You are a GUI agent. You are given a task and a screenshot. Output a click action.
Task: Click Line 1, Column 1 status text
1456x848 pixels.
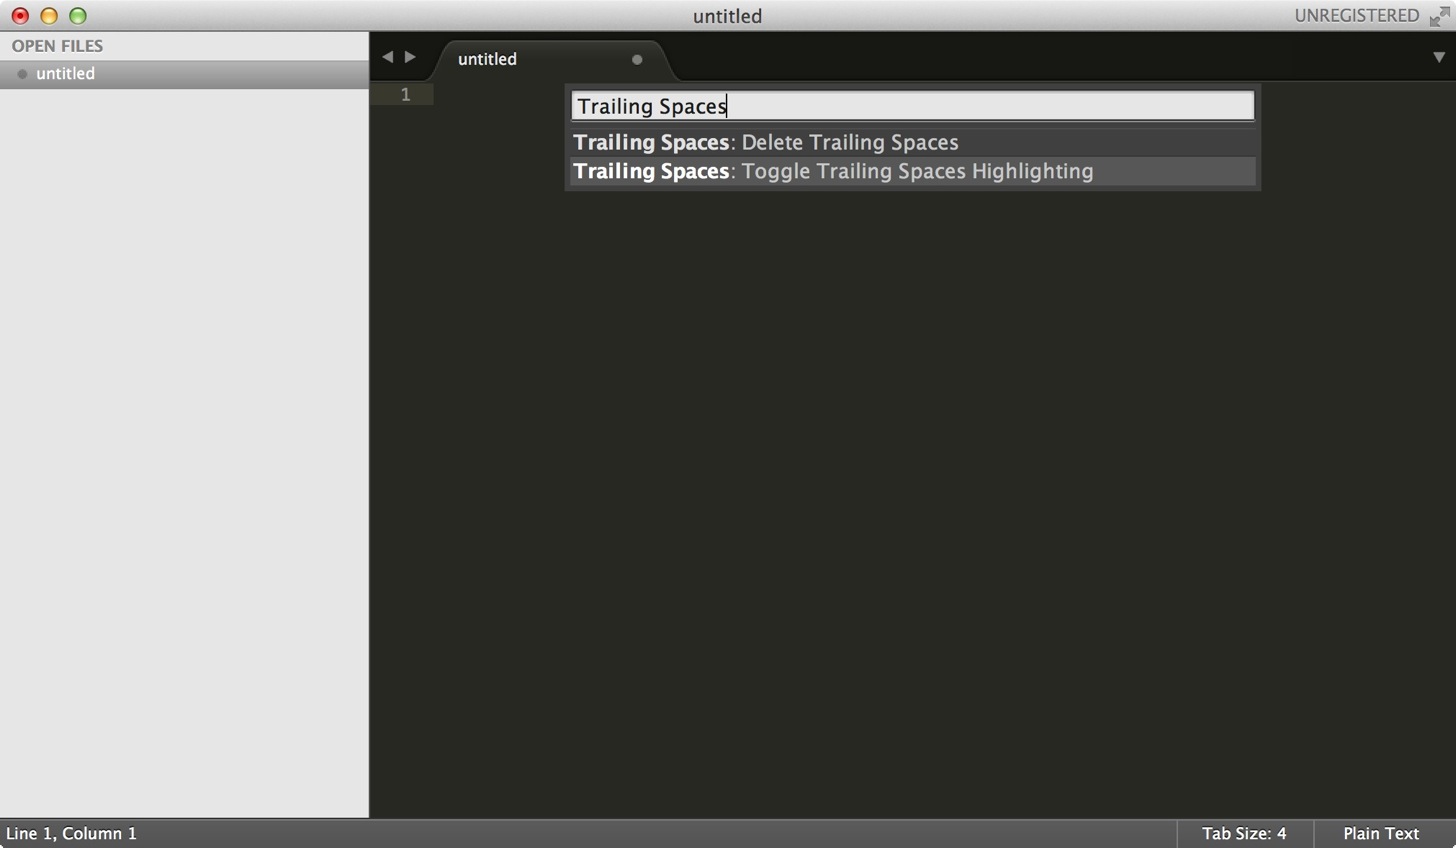[71, 833]
